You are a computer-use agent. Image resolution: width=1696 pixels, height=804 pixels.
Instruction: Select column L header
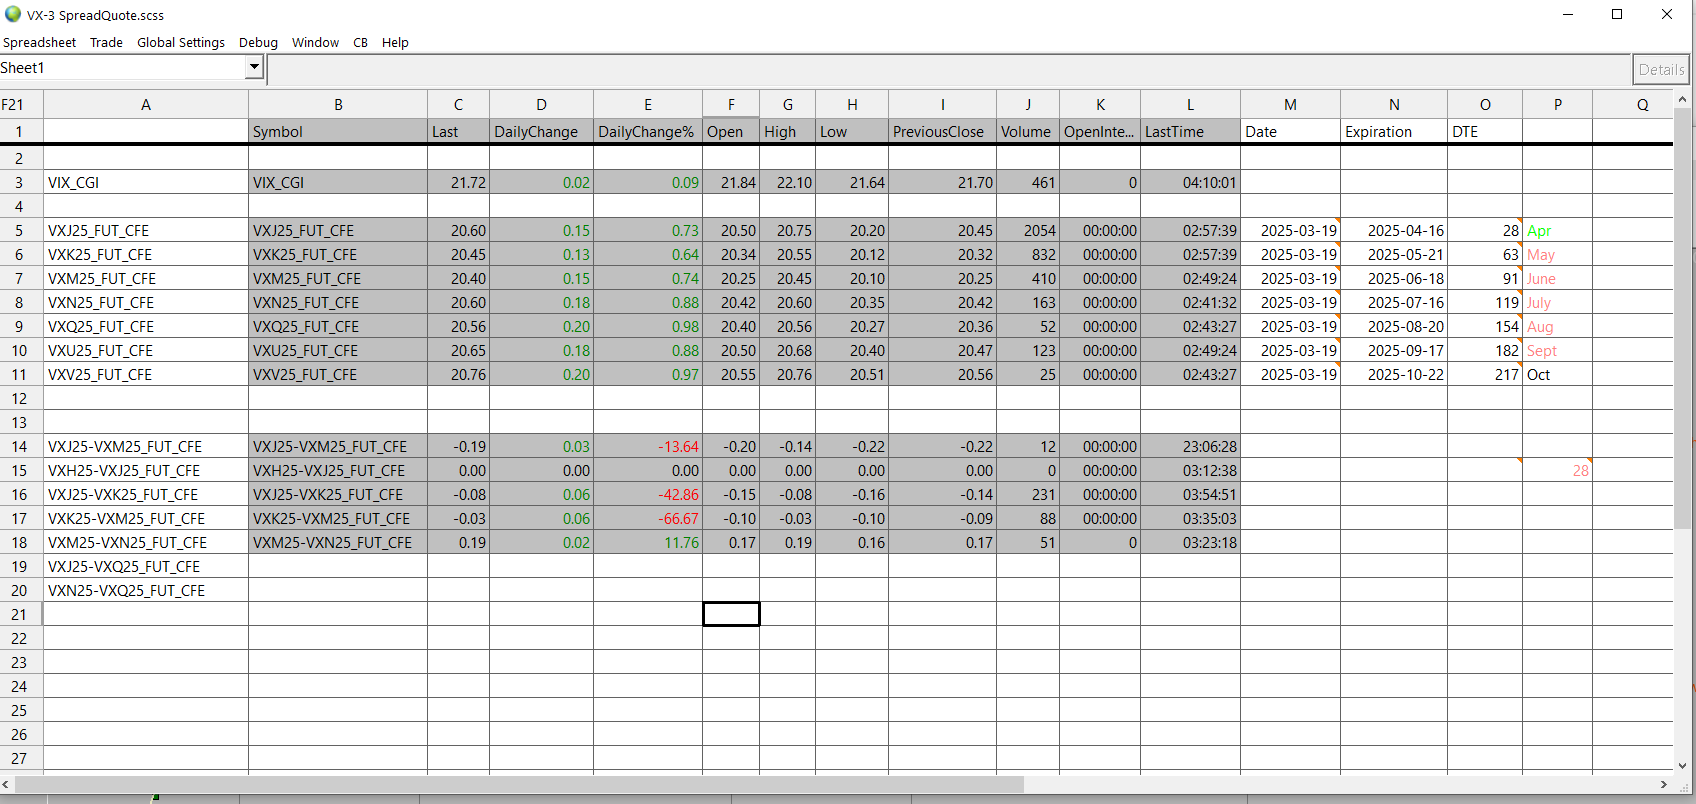pos(1190,104)
